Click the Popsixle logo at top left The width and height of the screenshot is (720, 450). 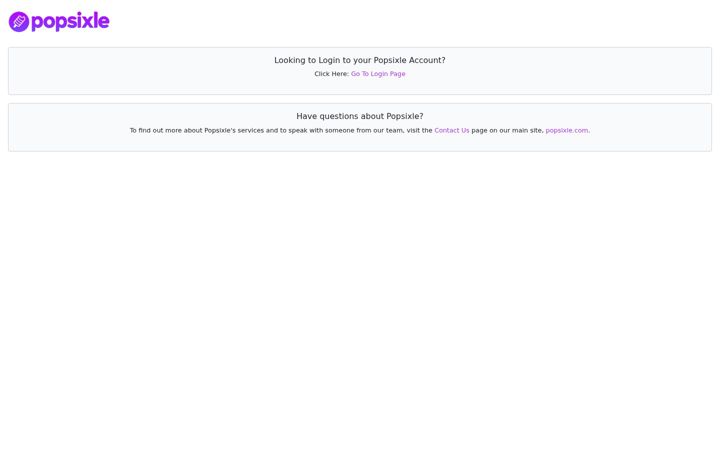(x=59, y=22)
